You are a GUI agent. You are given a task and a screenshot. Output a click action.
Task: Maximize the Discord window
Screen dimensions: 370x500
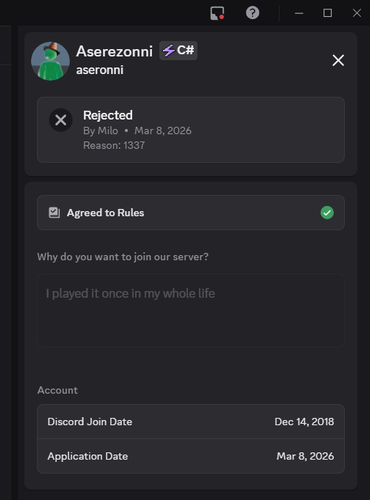[328, 13]
